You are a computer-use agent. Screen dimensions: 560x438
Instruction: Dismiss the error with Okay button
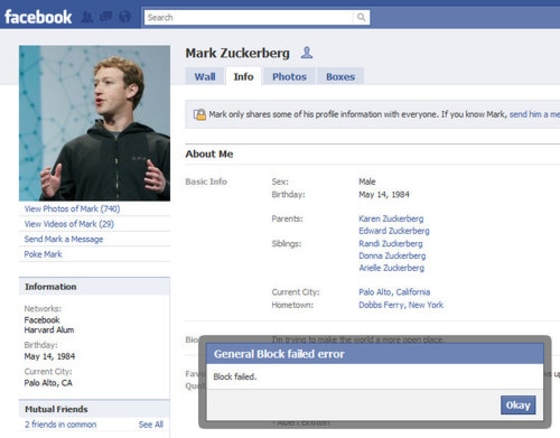(518, 405)
